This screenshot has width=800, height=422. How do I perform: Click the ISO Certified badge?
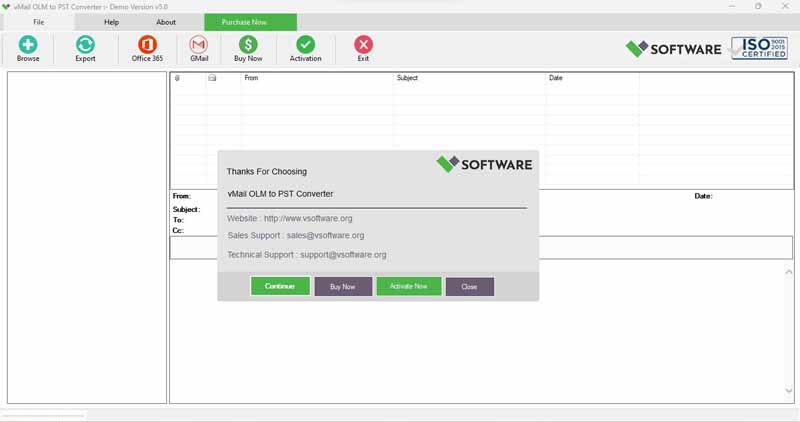759,48
